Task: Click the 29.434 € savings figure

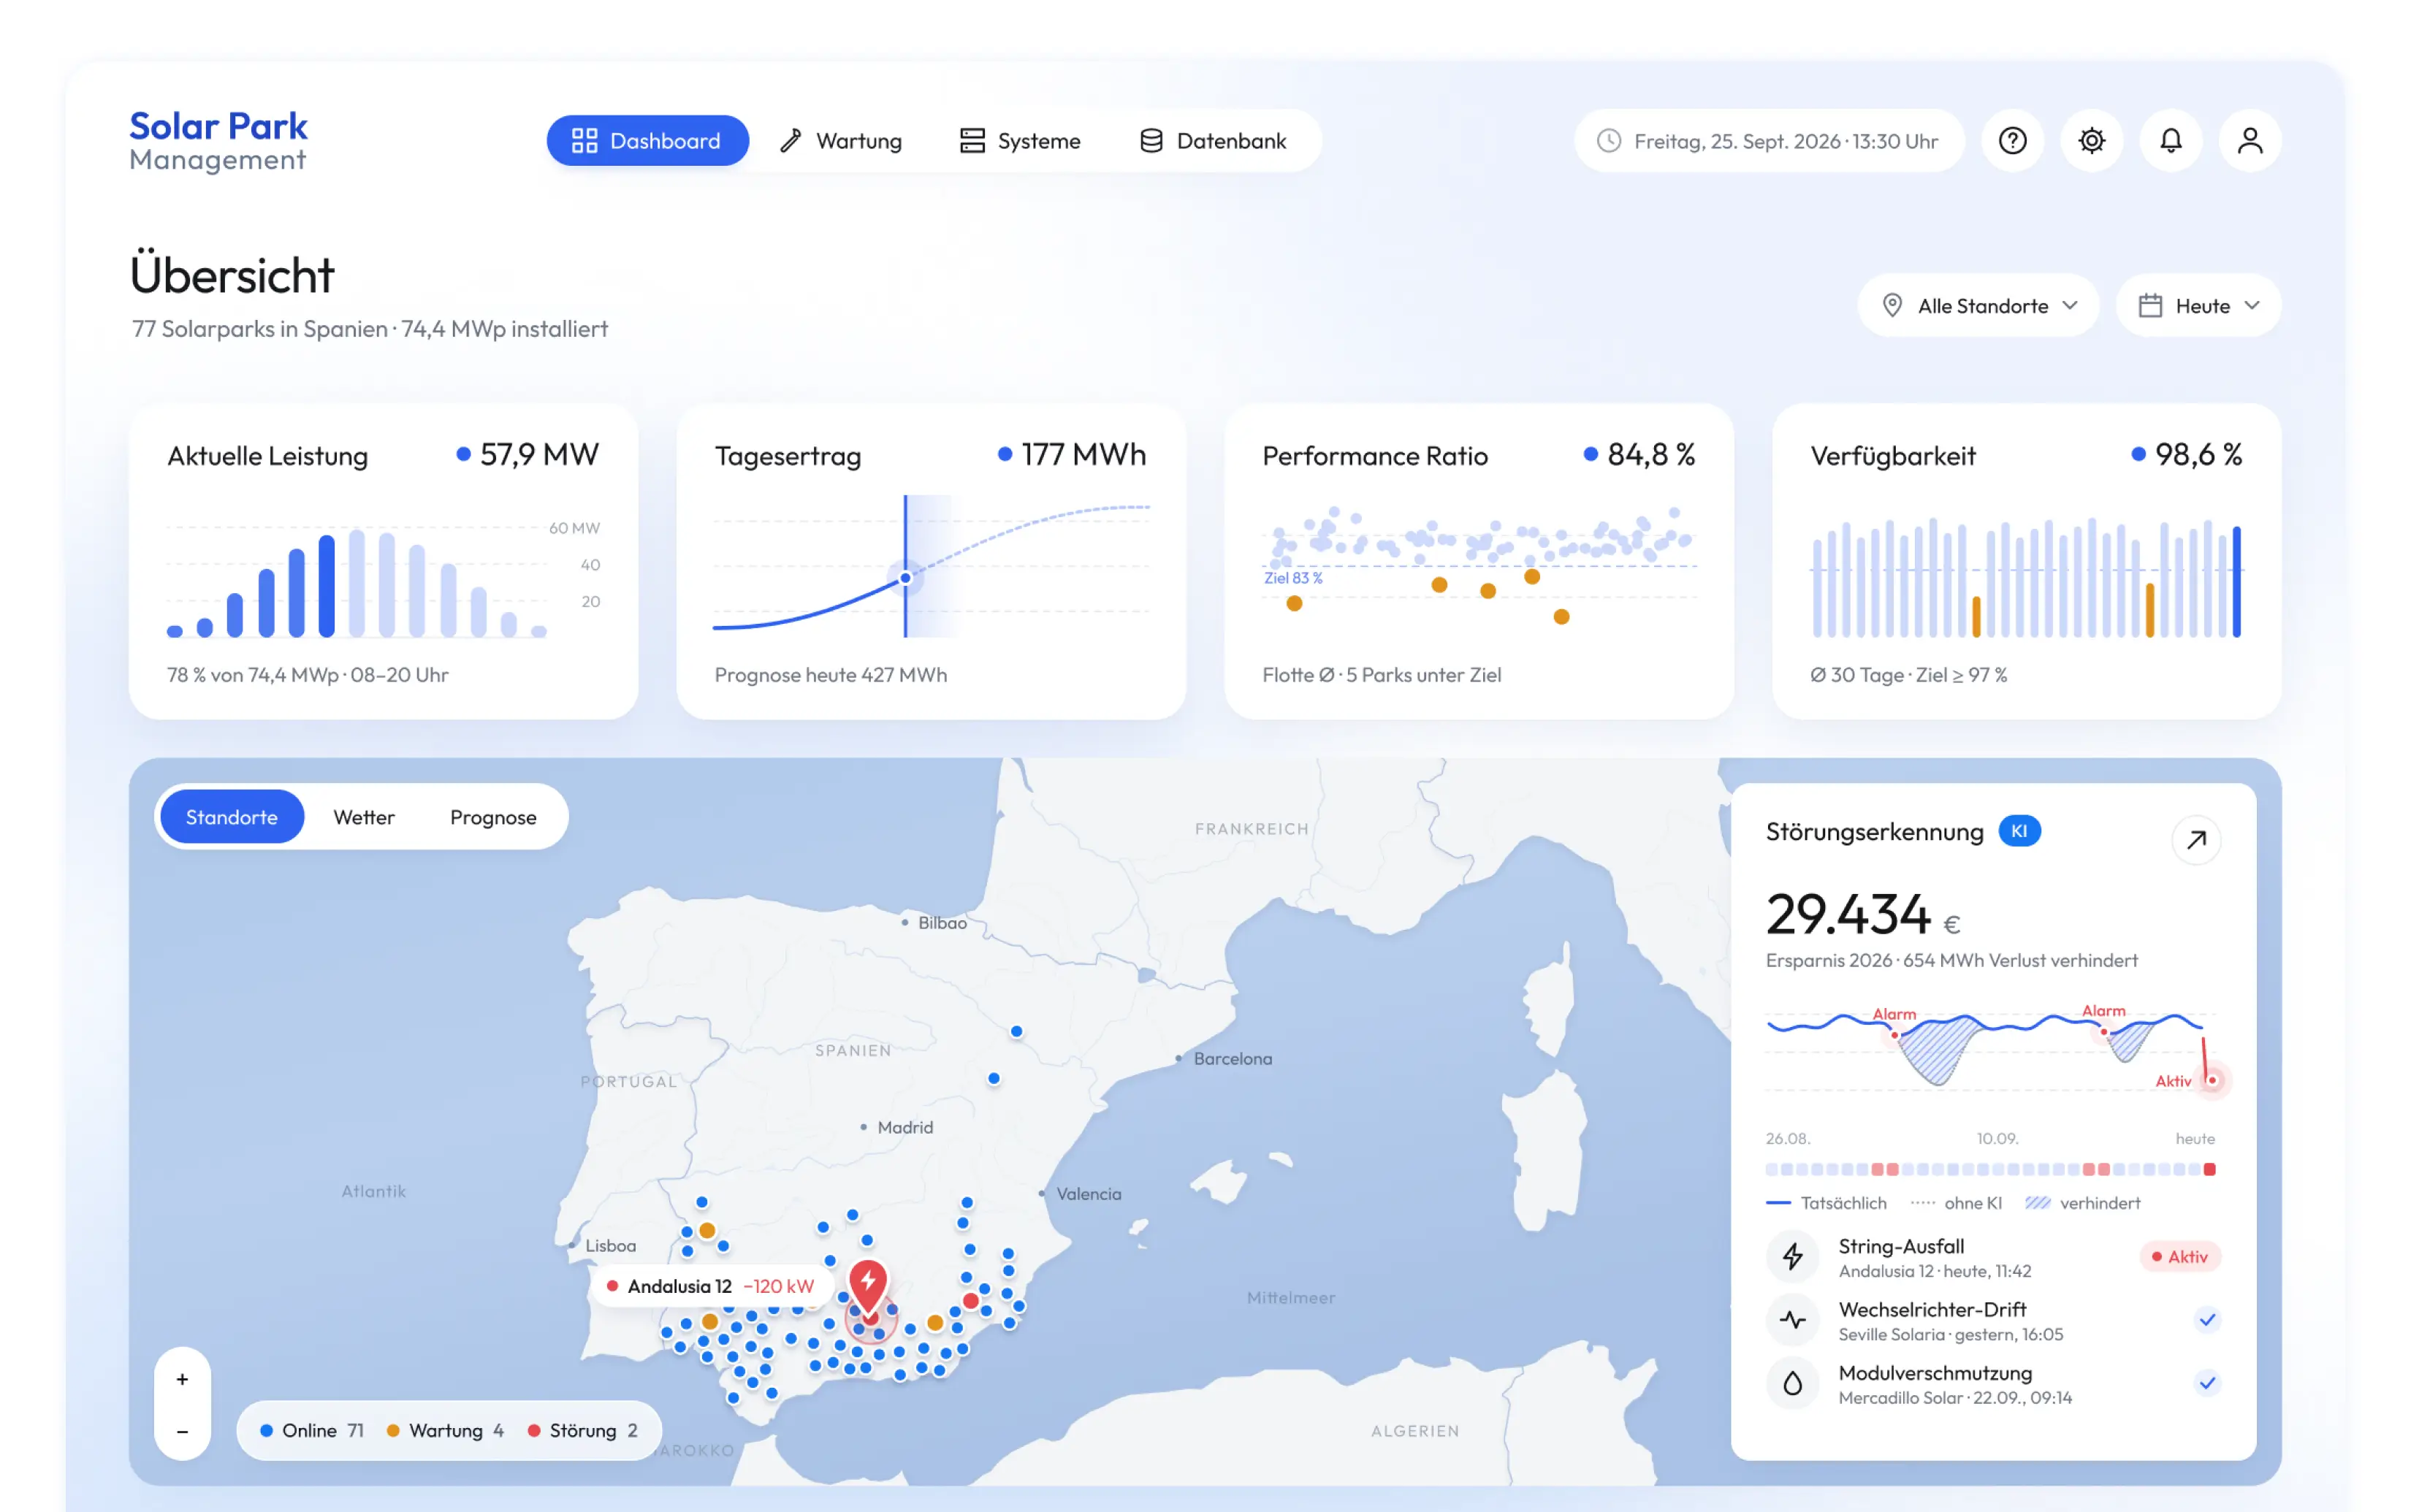Action: 1862,914
